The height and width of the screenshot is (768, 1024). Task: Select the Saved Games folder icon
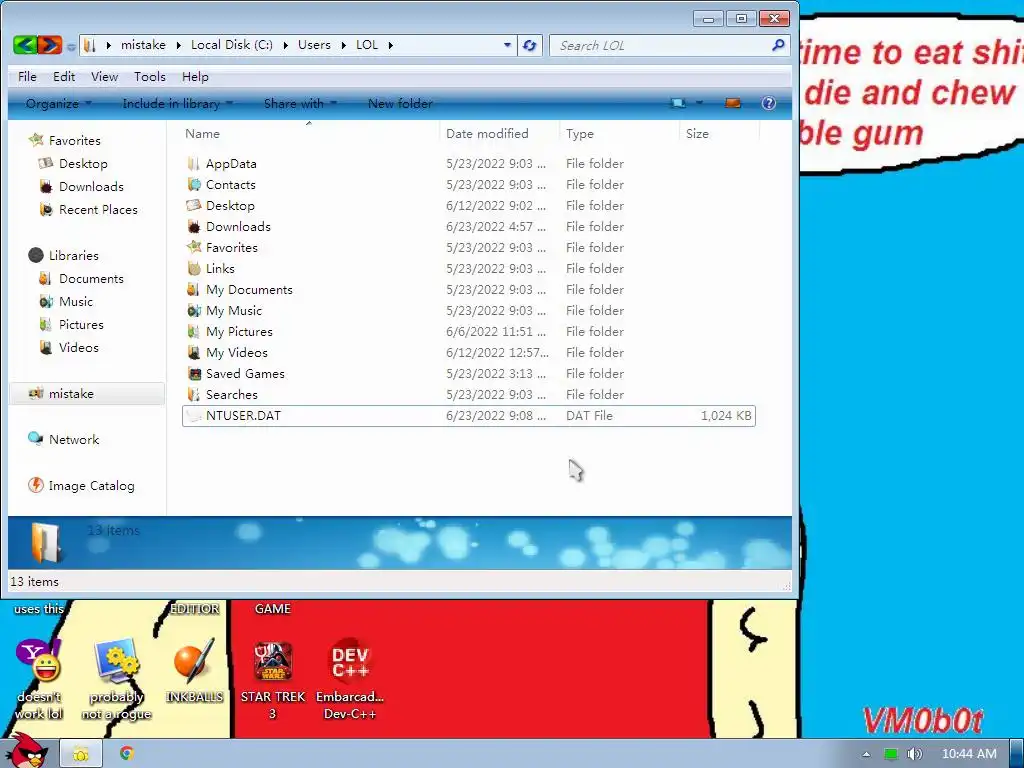tap(193, 374)
